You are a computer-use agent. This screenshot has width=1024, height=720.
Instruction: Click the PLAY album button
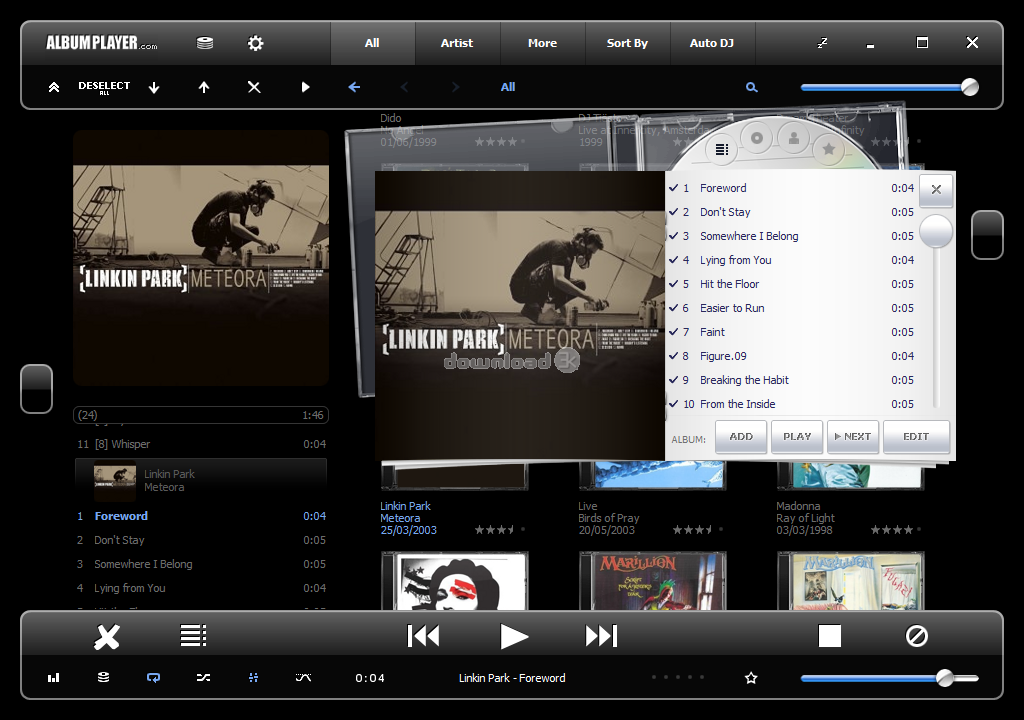coord(797,436)
